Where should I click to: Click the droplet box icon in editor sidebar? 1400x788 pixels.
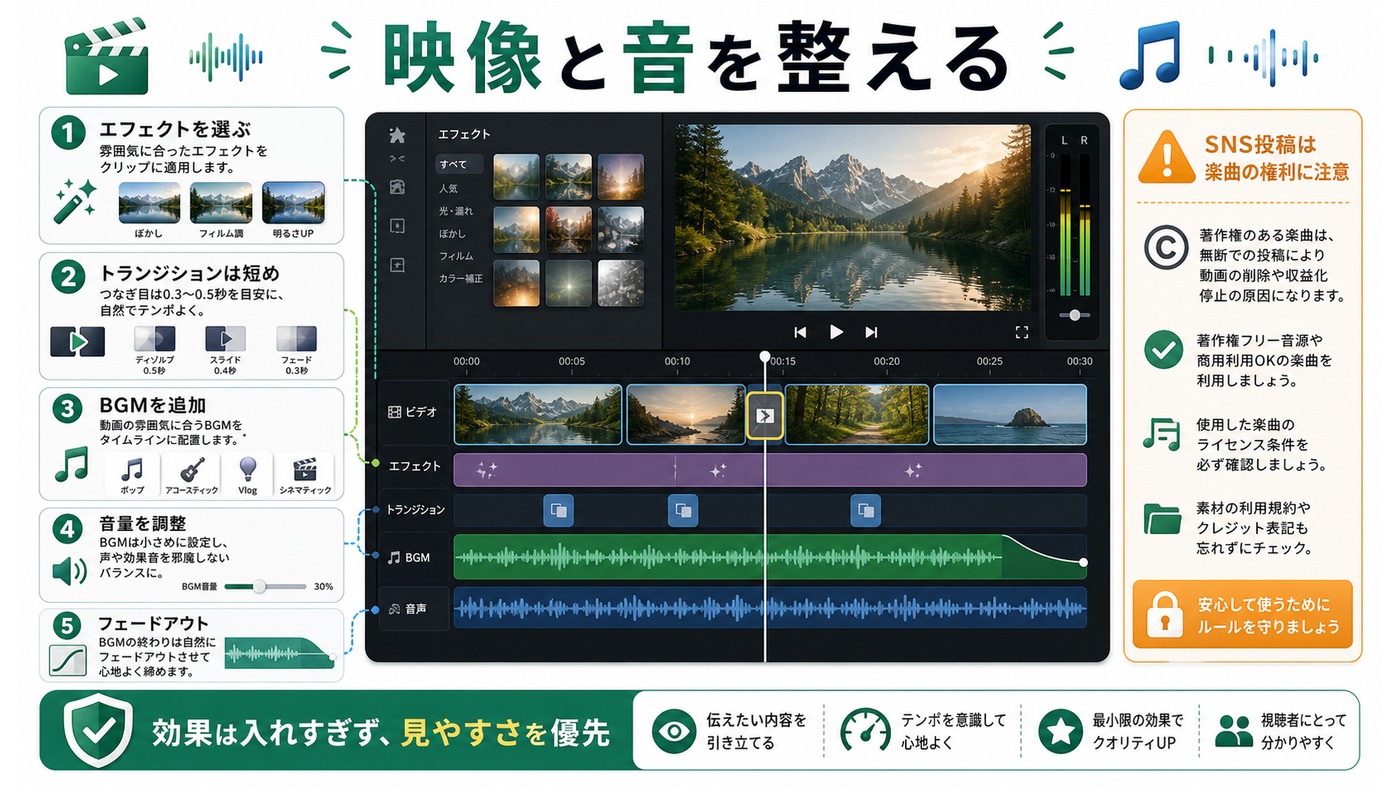click(397, 226)
